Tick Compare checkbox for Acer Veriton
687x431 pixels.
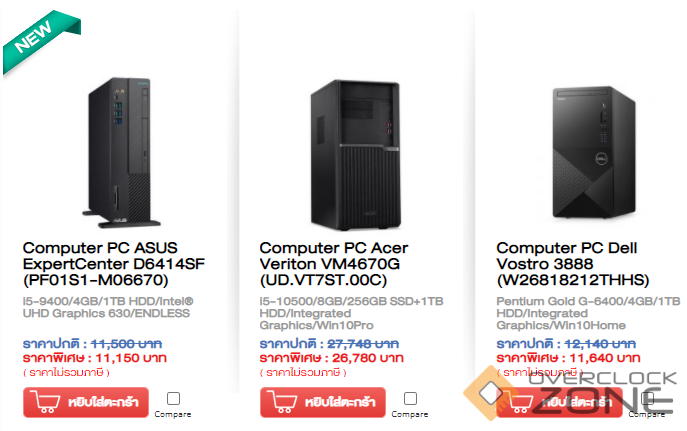tap(410, 398)
